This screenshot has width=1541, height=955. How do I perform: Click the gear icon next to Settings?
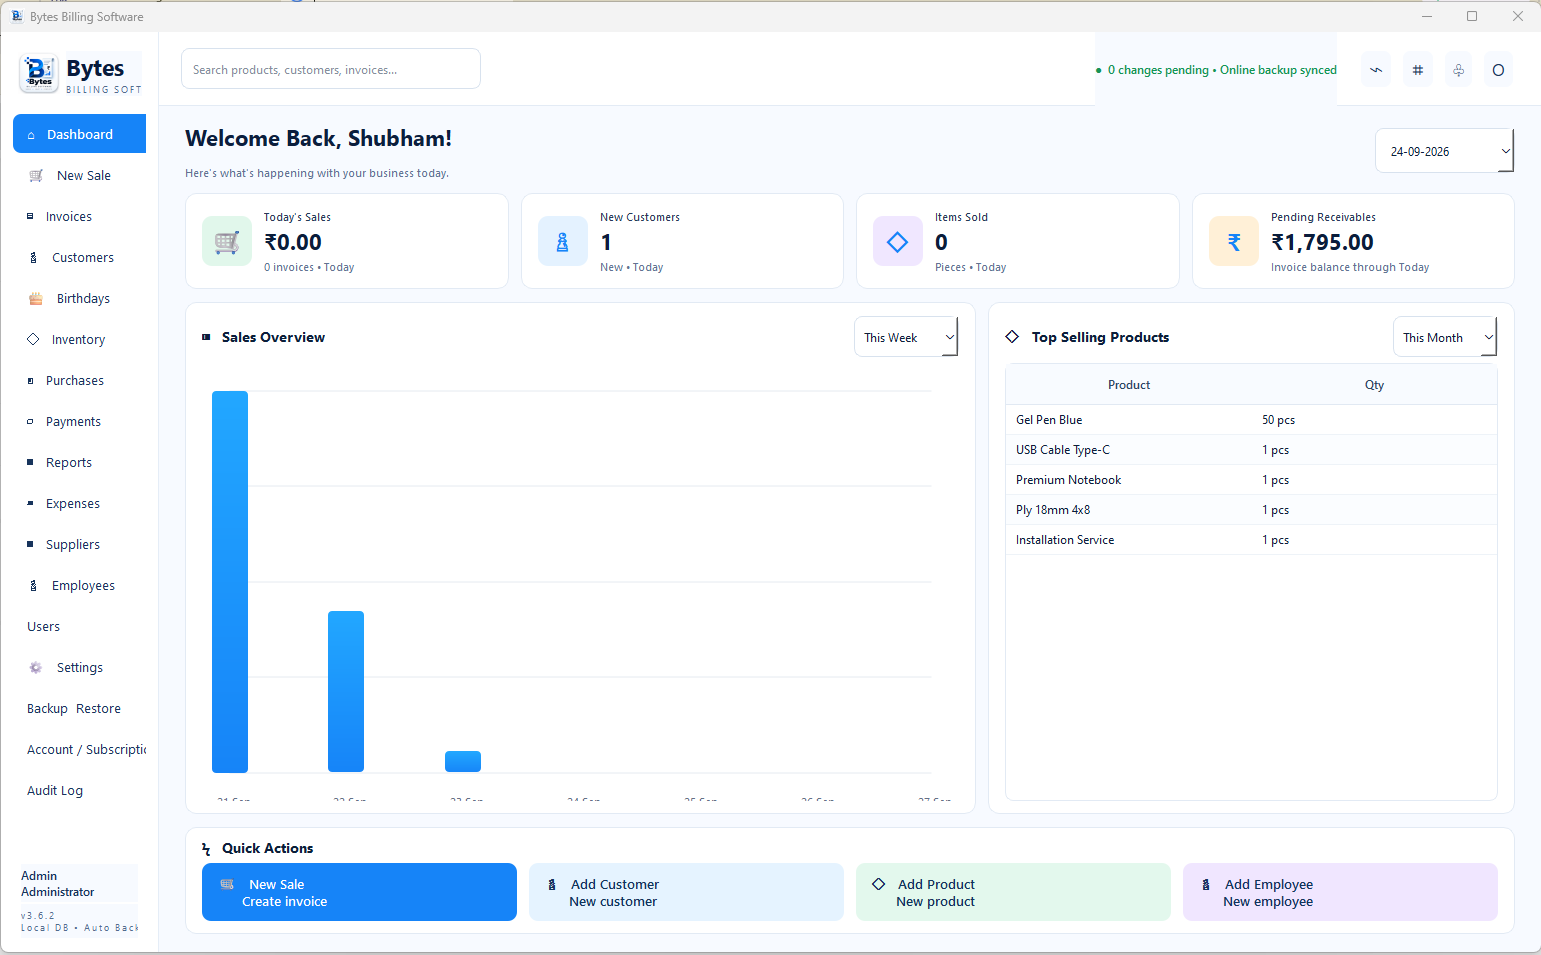pyautogui.click(x=36, y=668)
